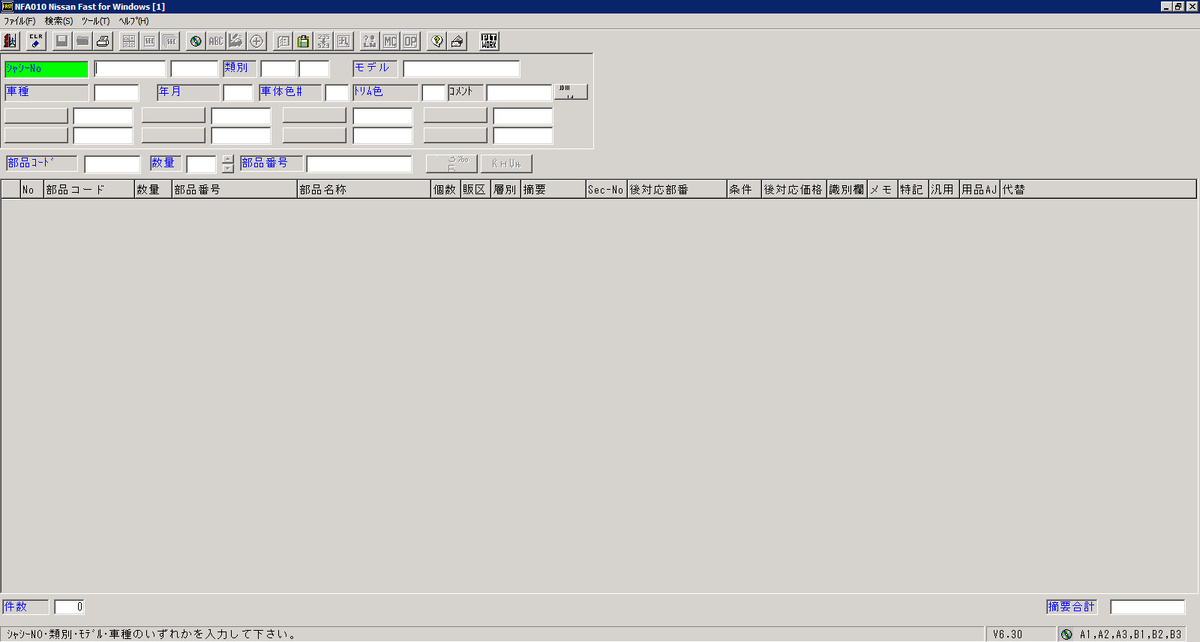Decrease 数量 with the down spinner arrow

[228, 168]
